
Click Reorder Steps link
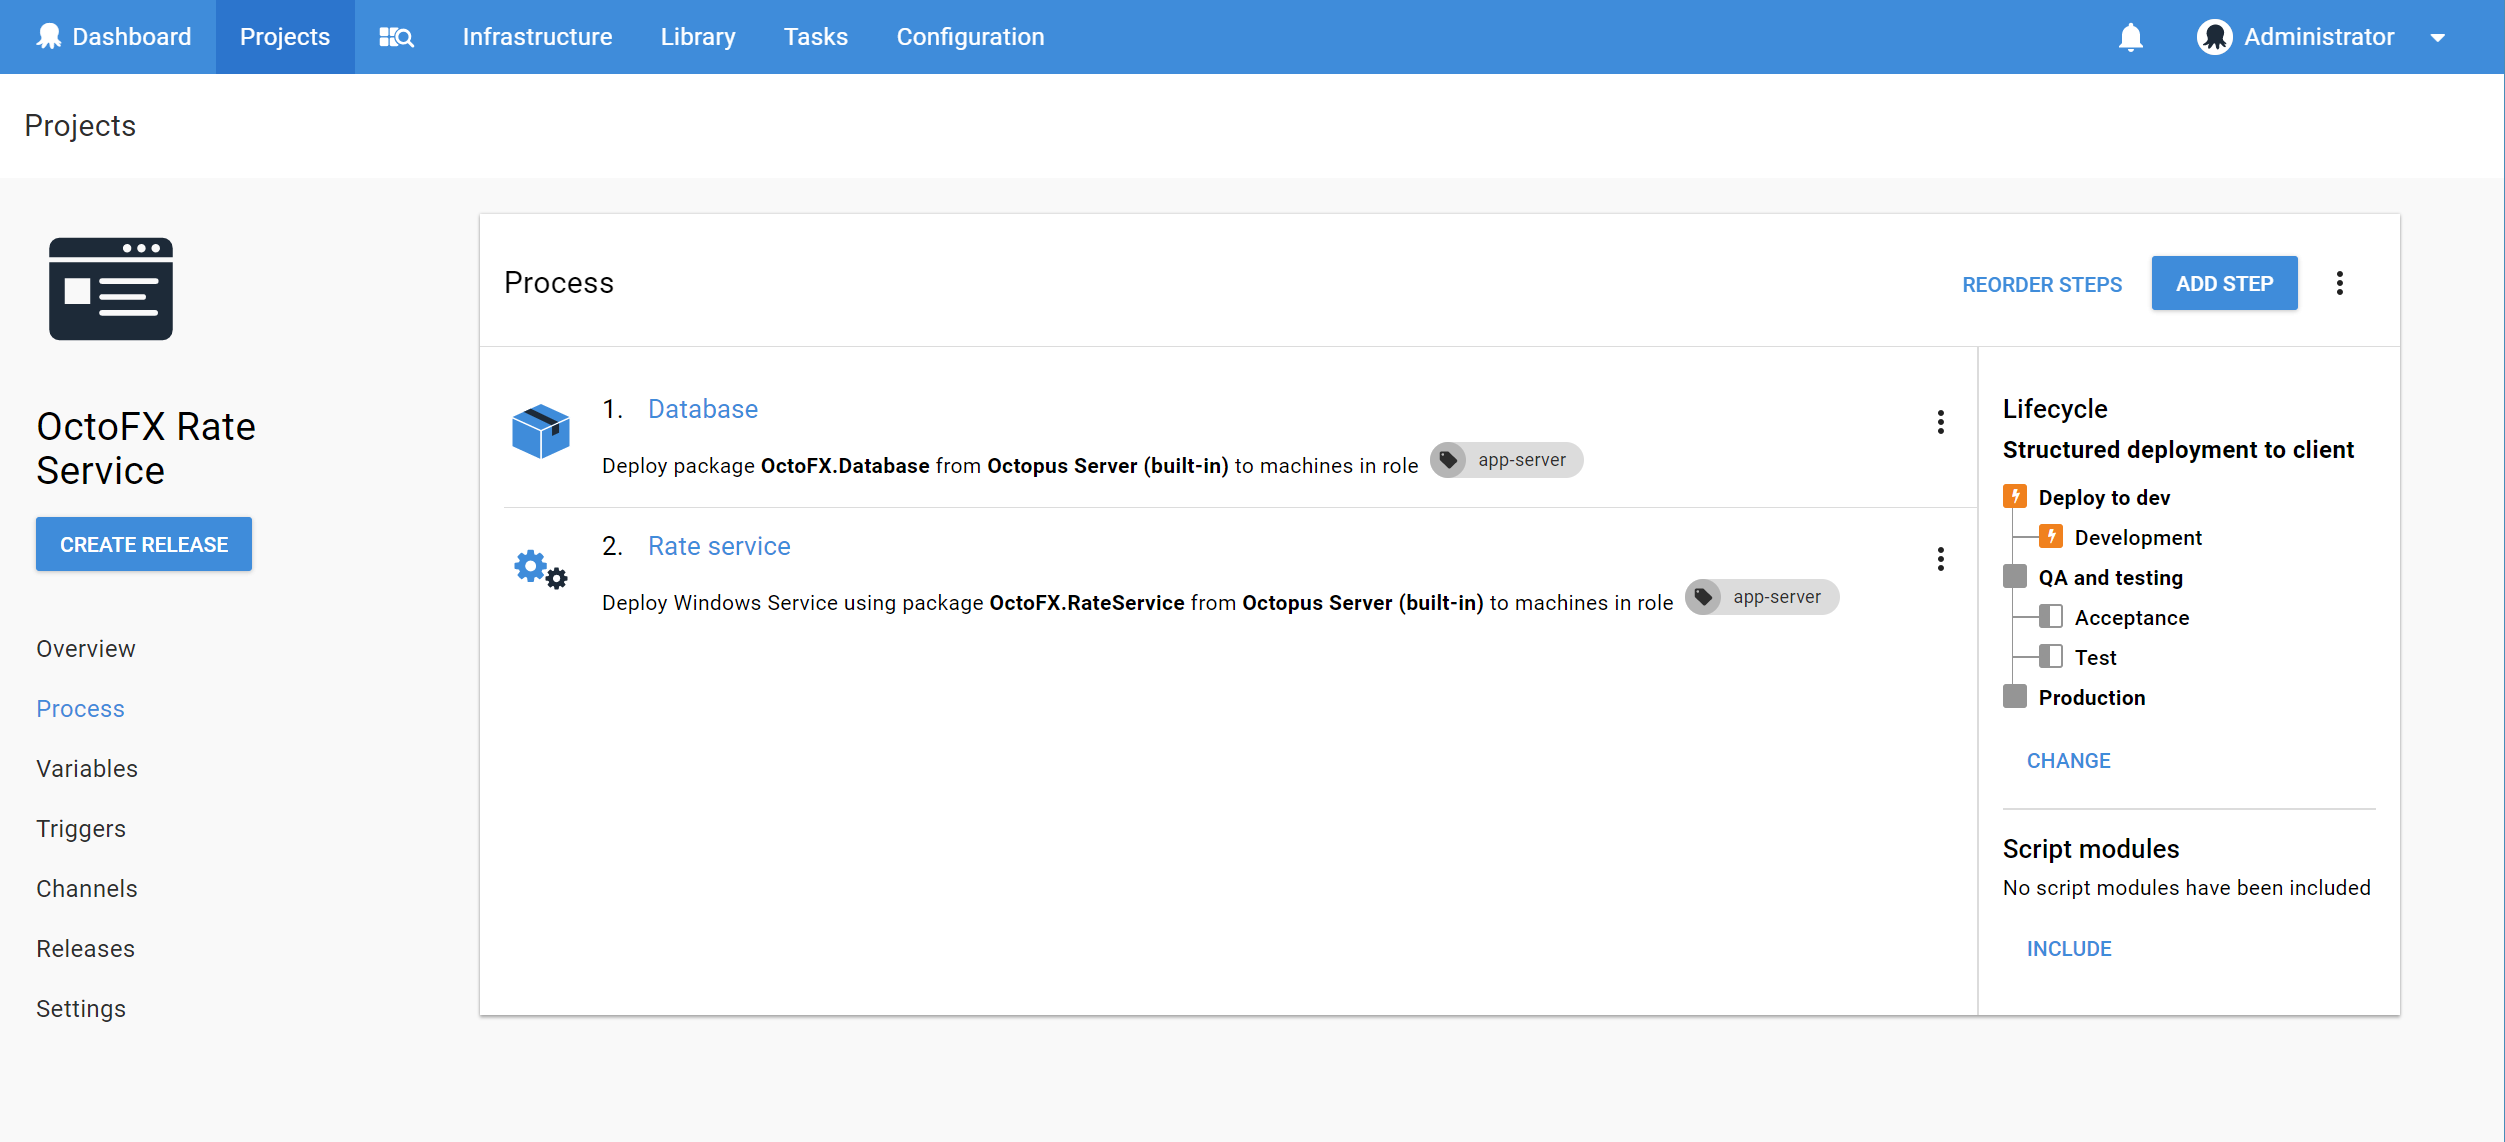pos(2041,284)
